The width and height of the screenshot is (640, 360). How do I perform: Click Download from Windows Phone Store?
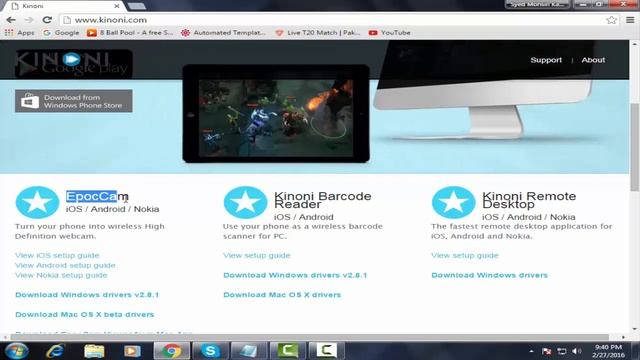pos(74,101)
